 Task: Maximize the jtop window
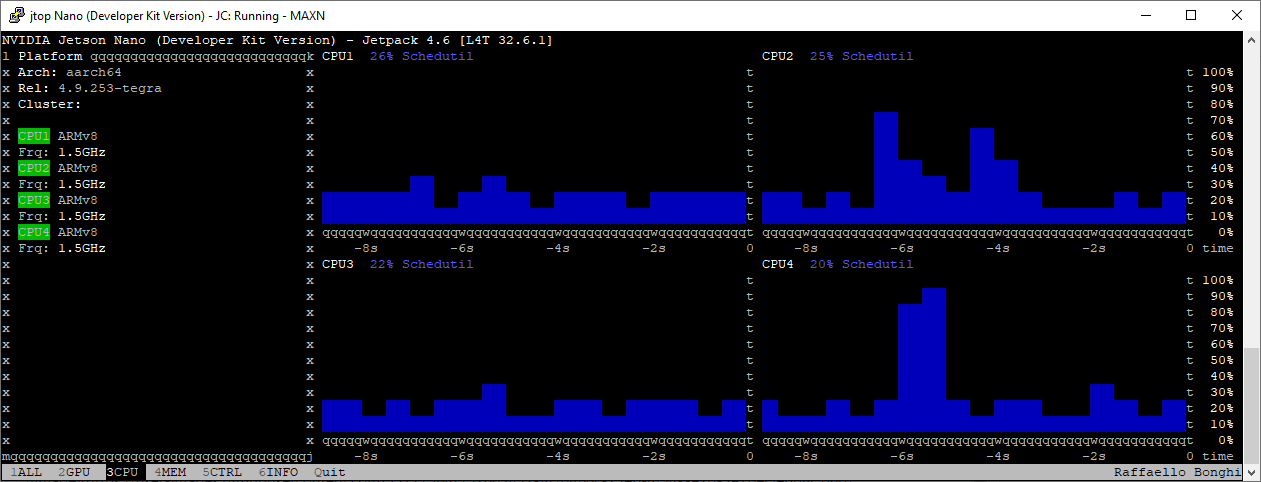(1191, 15)
